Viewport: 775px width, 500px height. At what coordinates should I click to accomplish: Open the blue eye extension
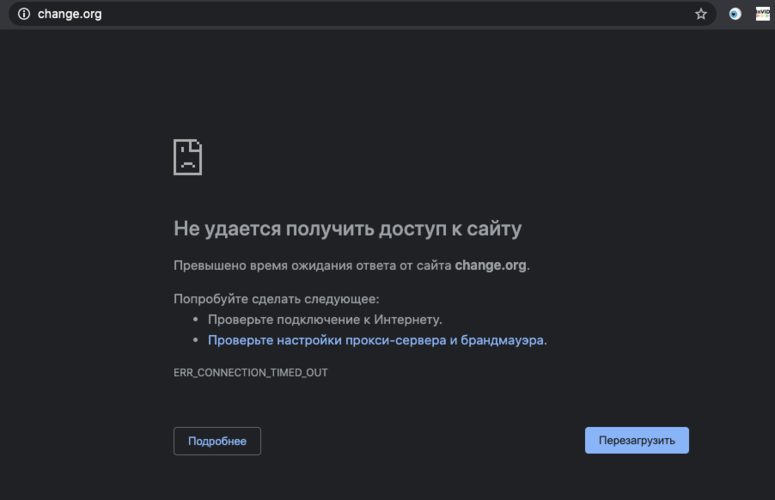pos(735,14)
